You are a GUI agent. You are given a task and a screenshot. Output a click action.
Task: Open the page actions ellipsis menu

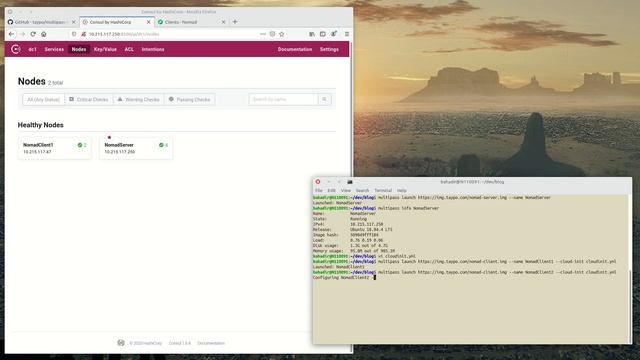(x=263, y=34)
